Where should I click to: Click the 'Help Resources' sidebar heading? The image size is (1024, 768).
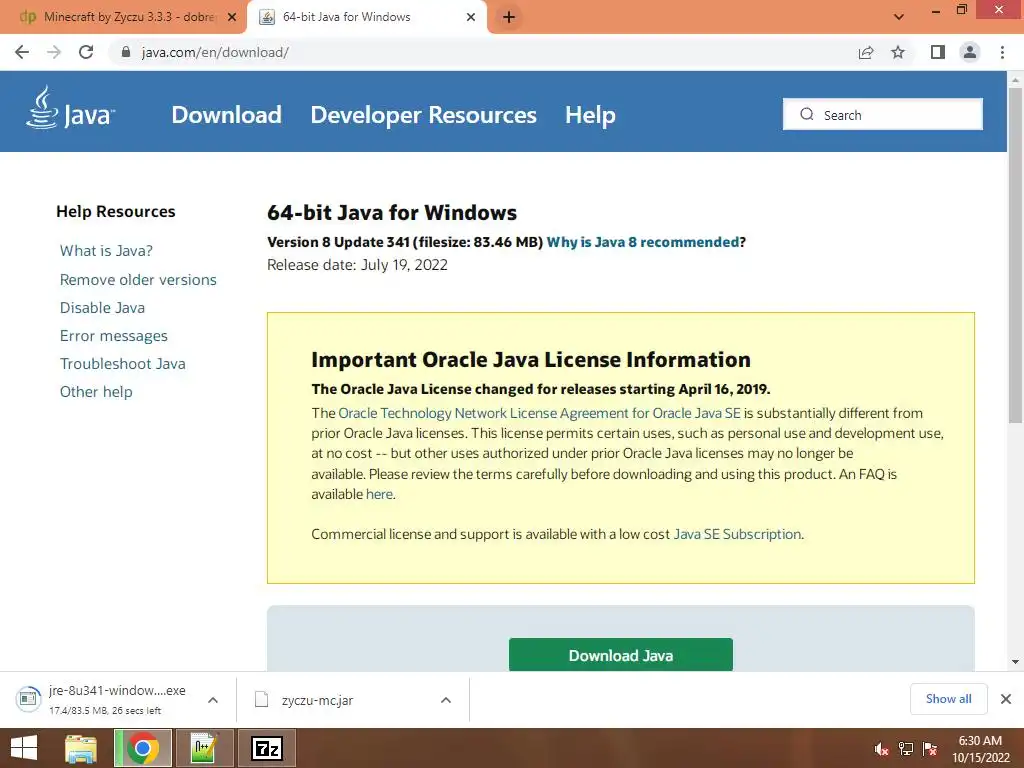coord(116,212)
